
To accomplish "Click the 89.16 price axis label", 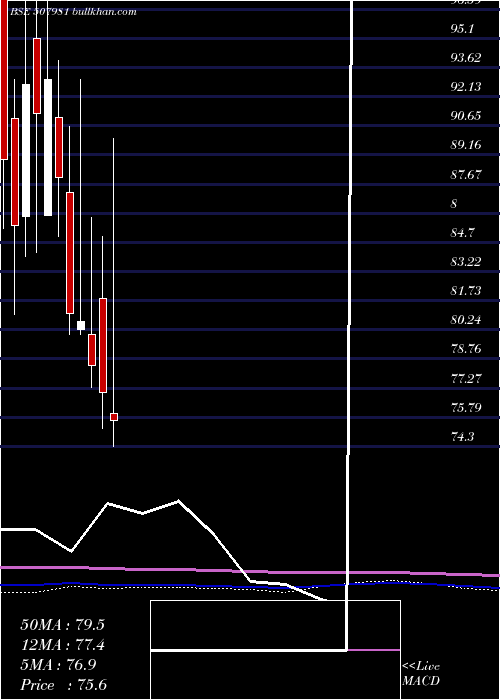I will click(466, 145).
